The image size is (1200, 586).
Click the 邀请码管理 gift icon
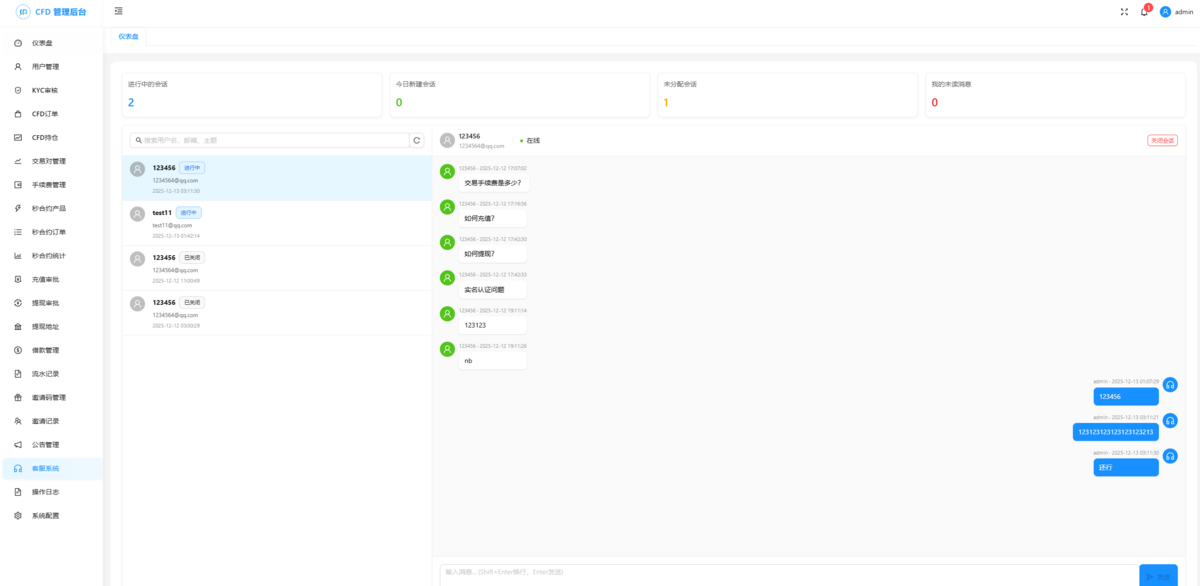tap(18, 397)
